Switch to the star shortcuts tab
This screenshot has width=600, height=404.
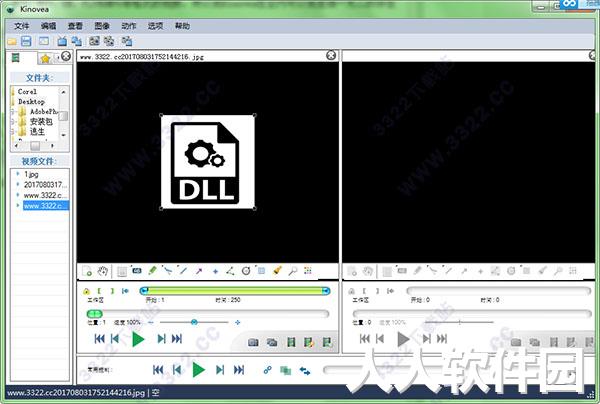tap(45, 59)
